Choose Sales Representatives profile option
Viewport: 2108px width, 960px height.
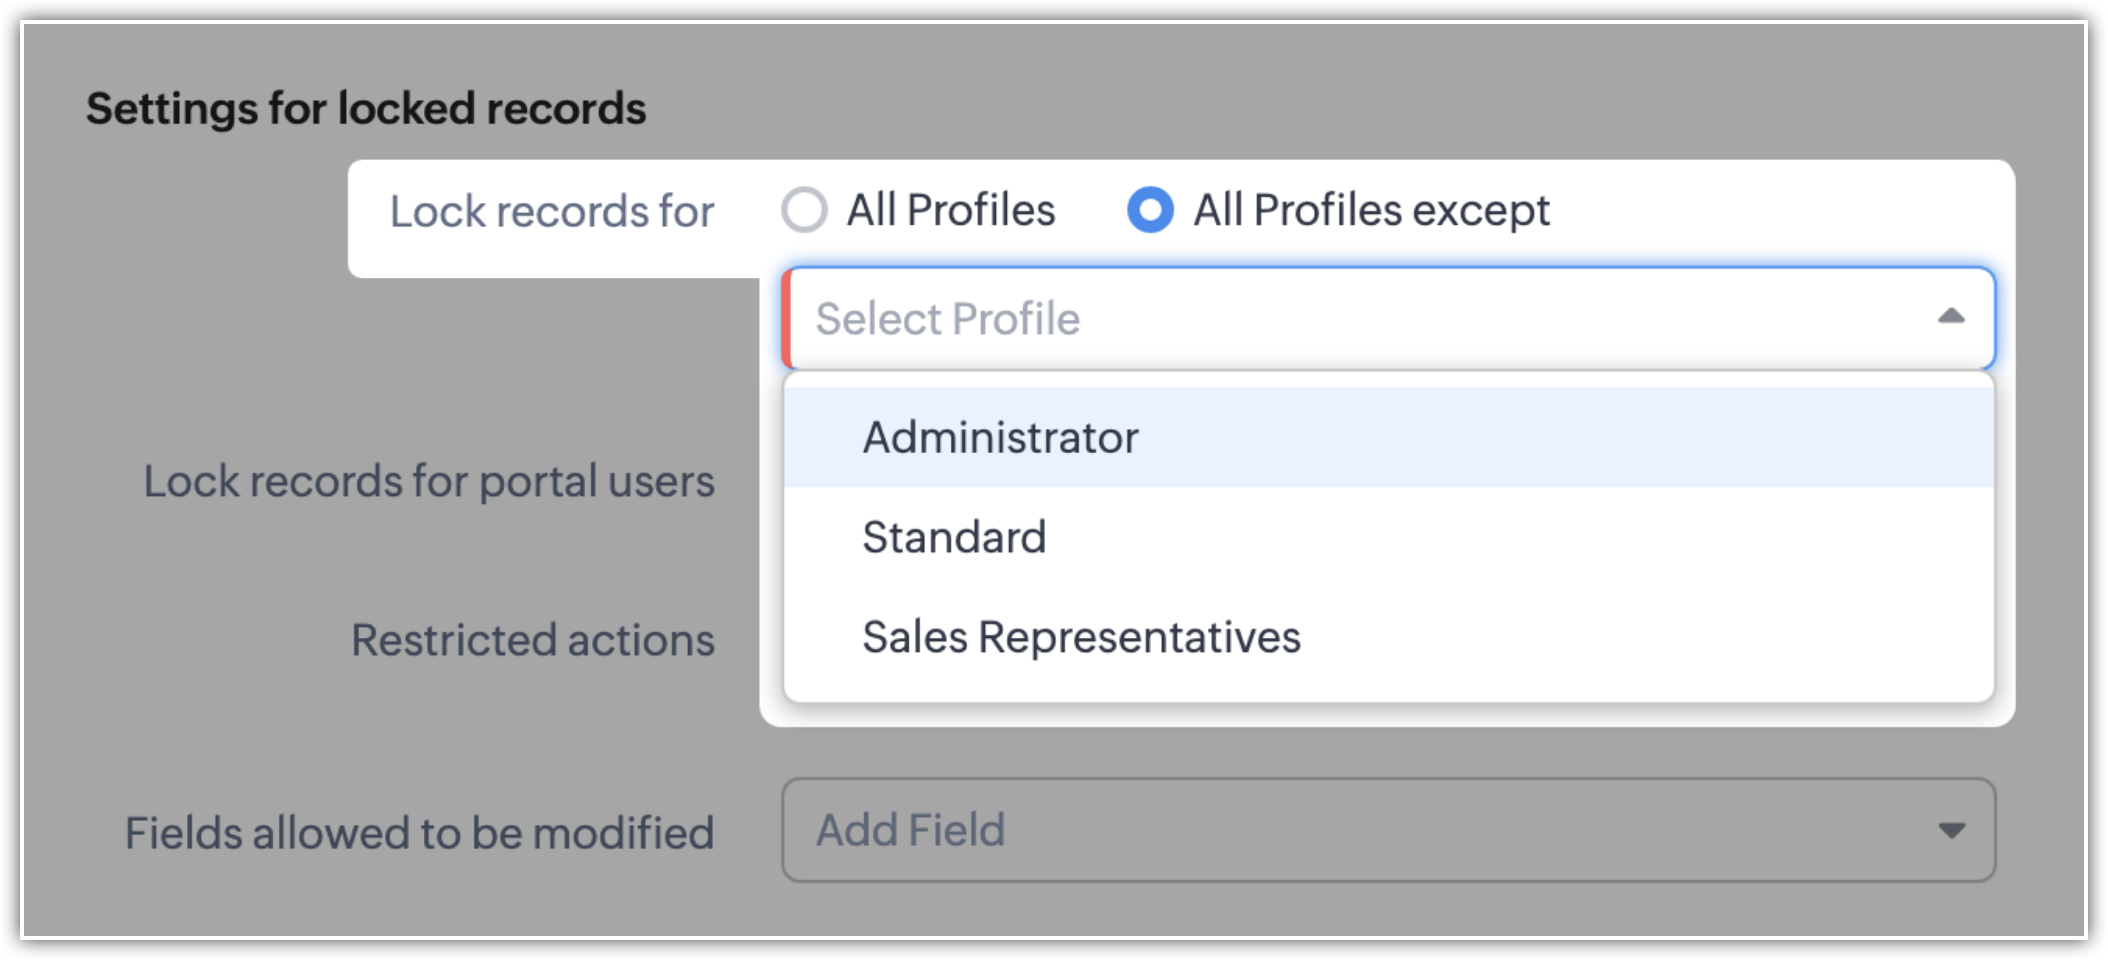coord(1081,638)
